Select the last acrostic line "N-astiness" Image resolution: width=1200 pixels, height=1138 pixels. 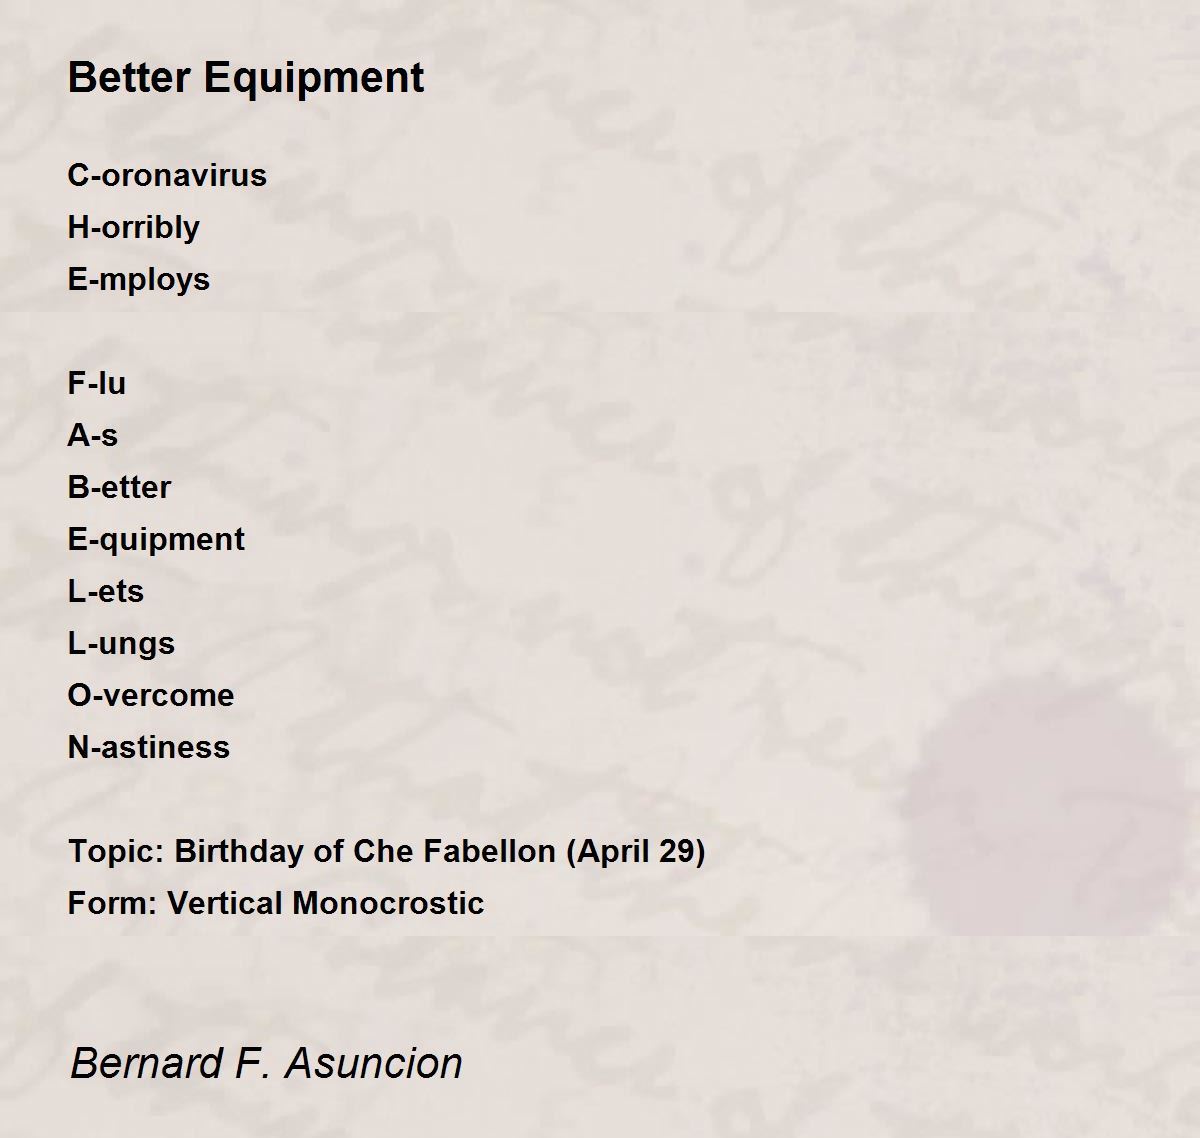tap(149, 747)
